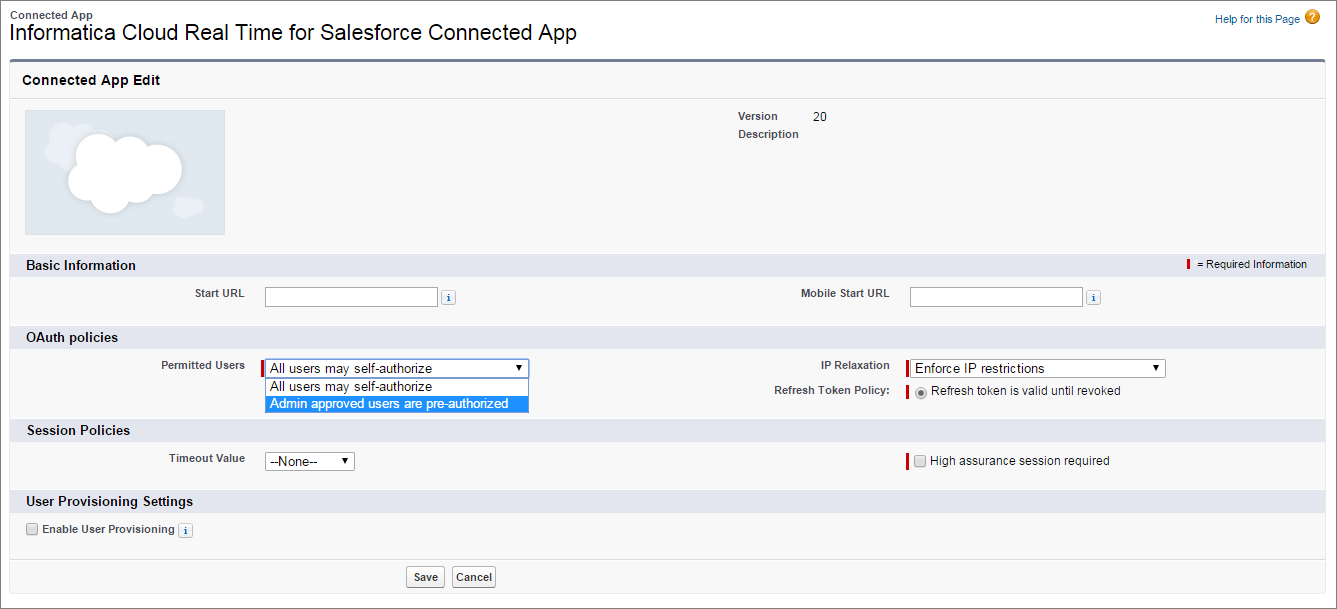Save the connected app settings
The image size is (1337, 609).
(426, 577)
